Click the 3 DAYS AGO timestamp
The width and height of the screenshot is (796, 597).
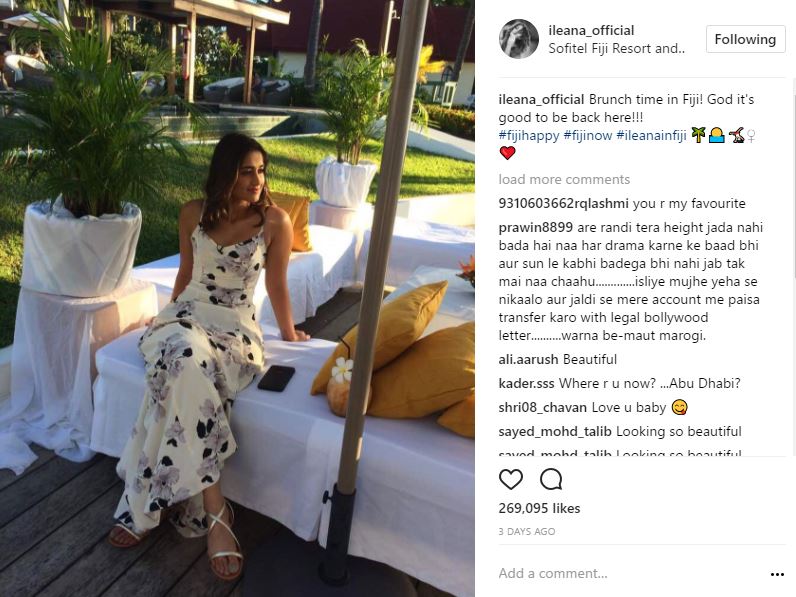(x=526, y=532)
